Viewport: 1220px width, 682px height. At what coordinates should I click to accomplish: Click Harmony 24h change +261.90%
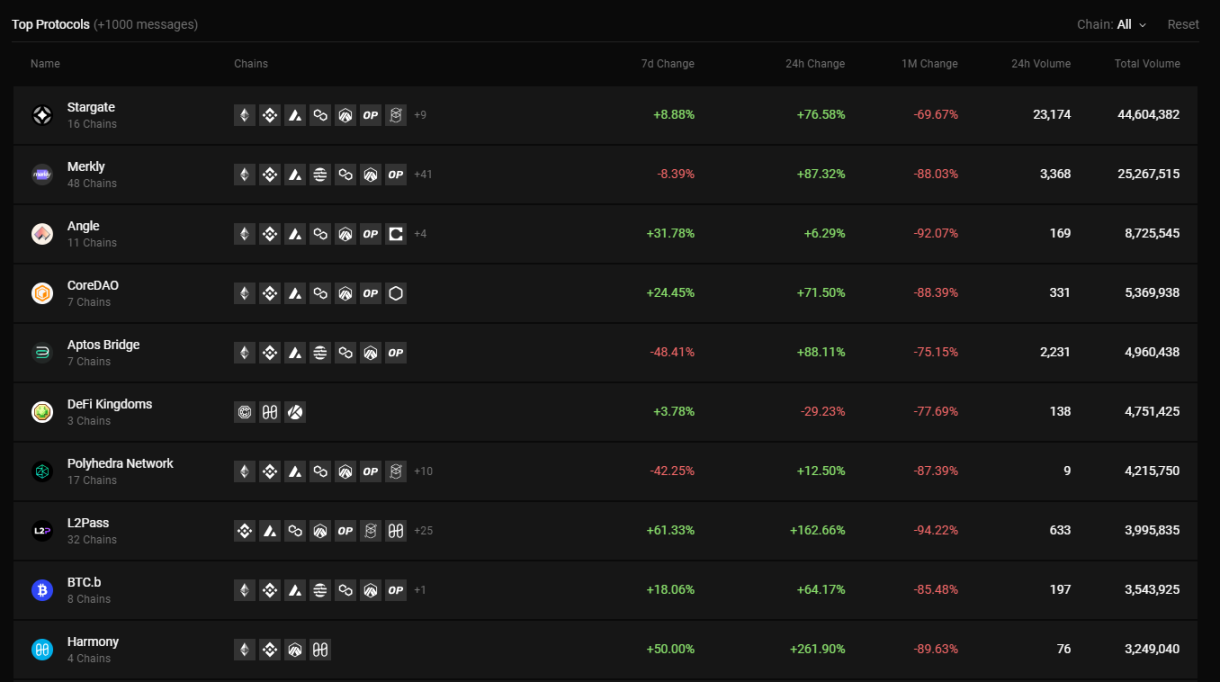pyautogui.click(x=817, y=649)
